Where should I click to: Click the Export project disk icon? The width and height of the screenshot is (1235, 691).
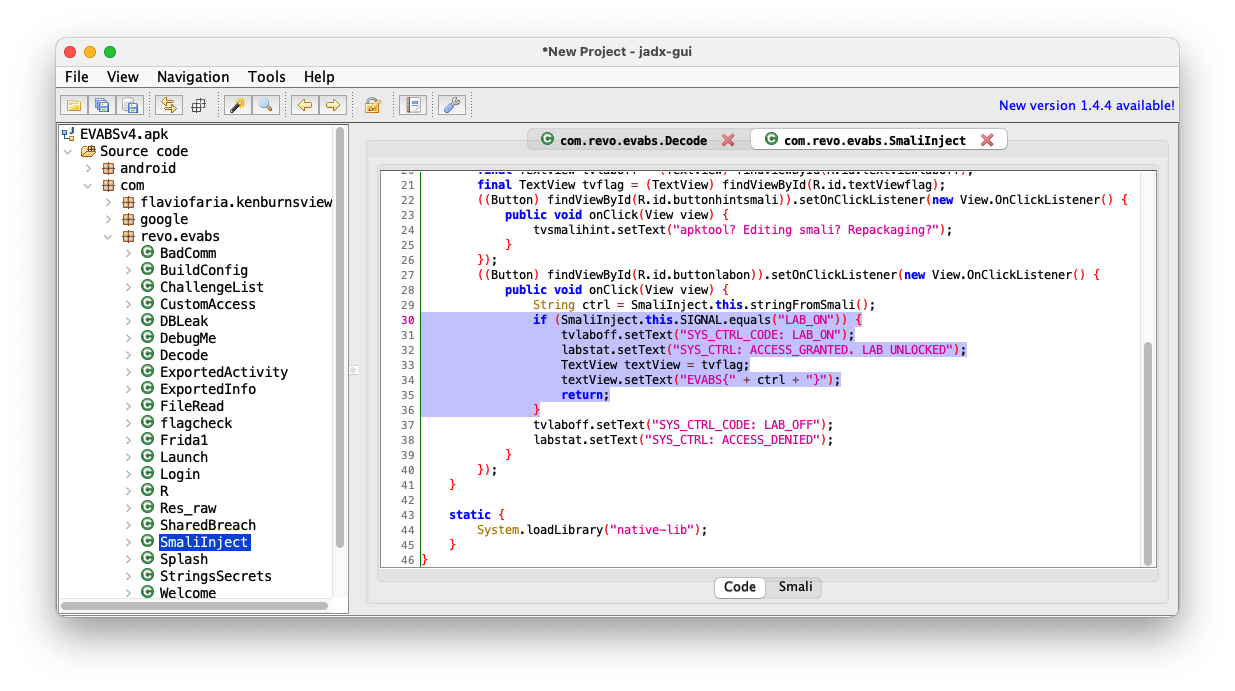click(129, 105)
